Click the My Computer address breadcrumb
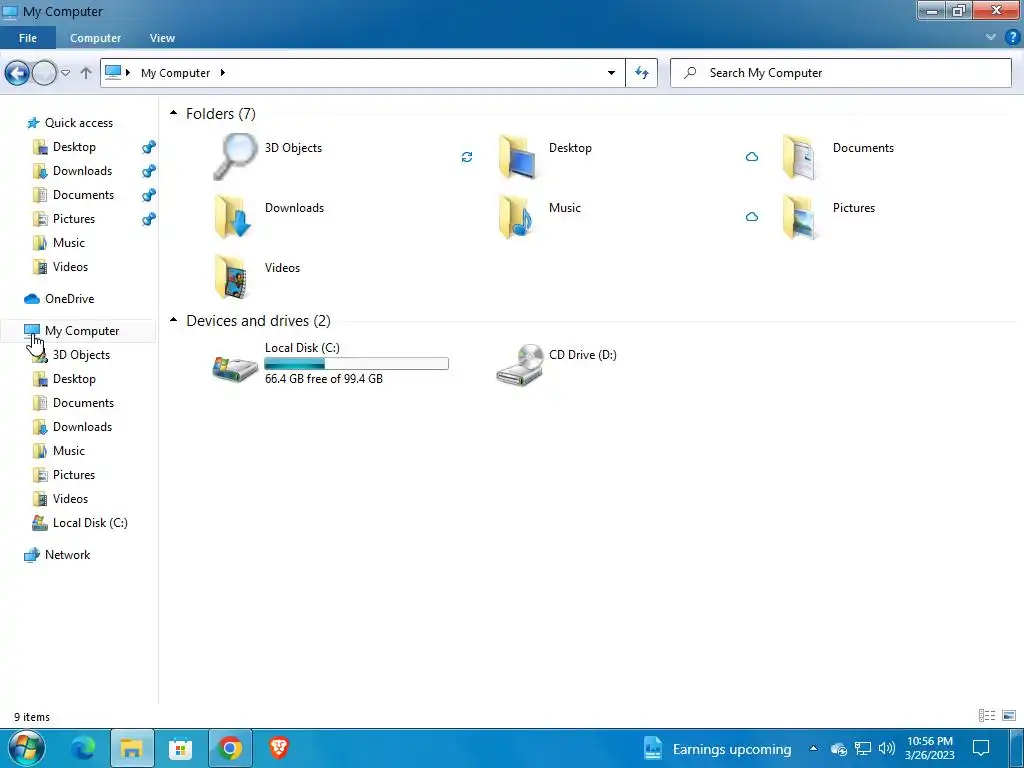 [x=176, y=72]
